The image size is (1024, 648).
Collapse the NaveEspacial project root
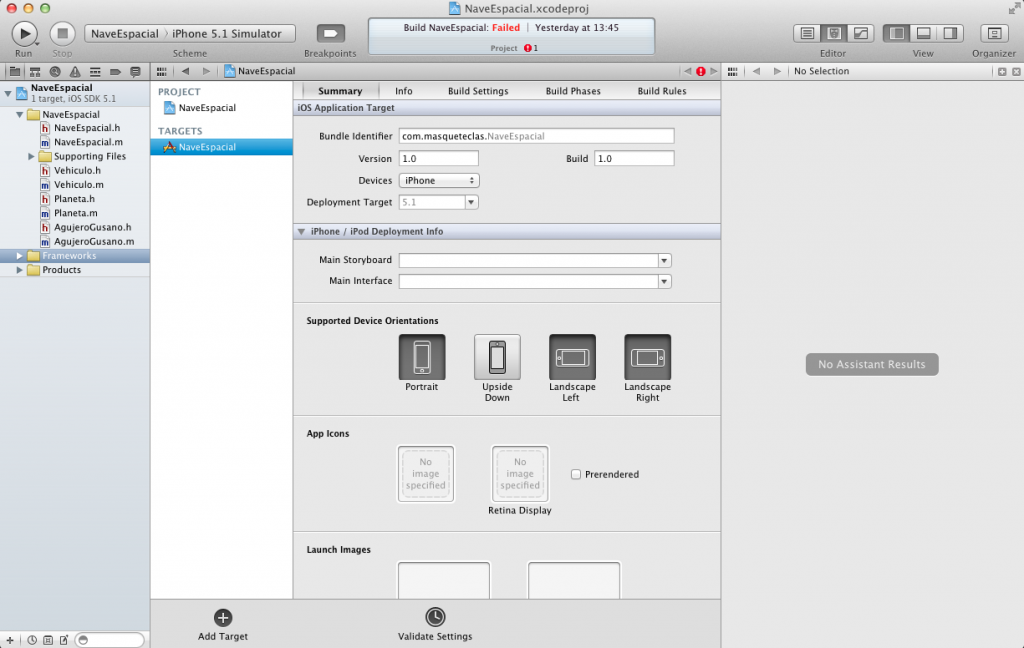coord(8,93)
